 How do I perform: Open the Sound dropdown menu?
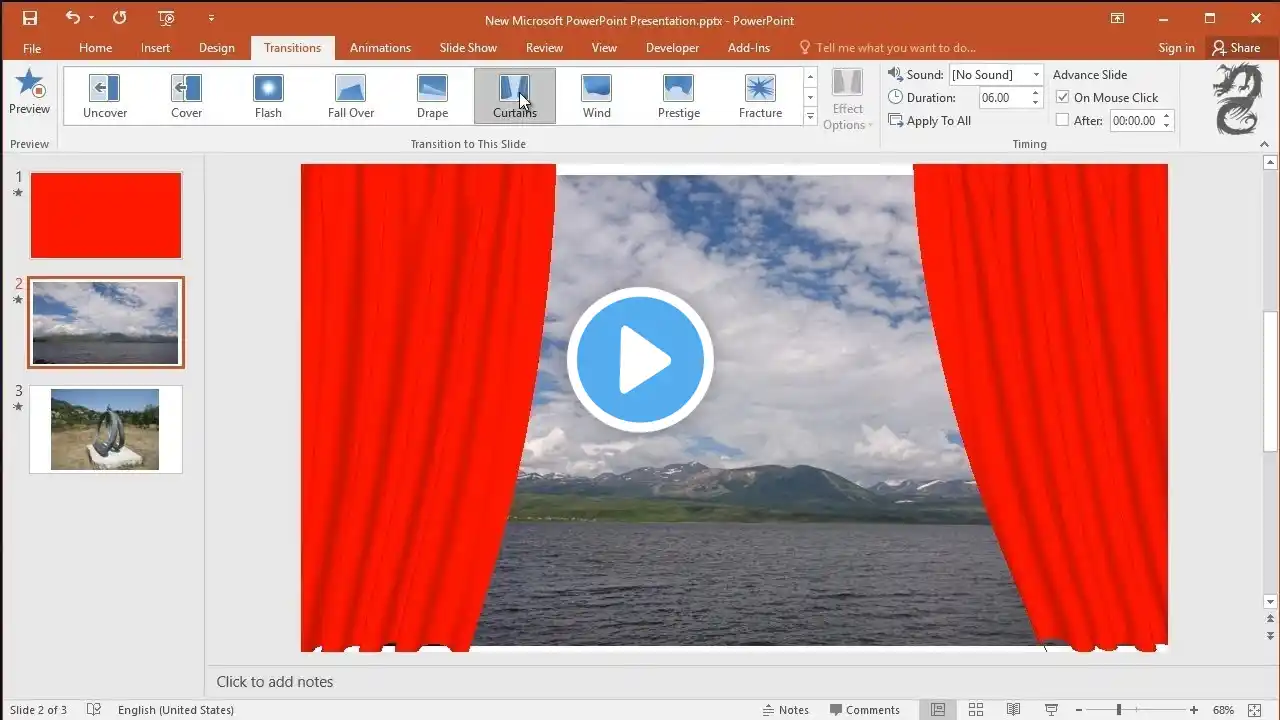pyautogui.click(x=1036, y=75)
